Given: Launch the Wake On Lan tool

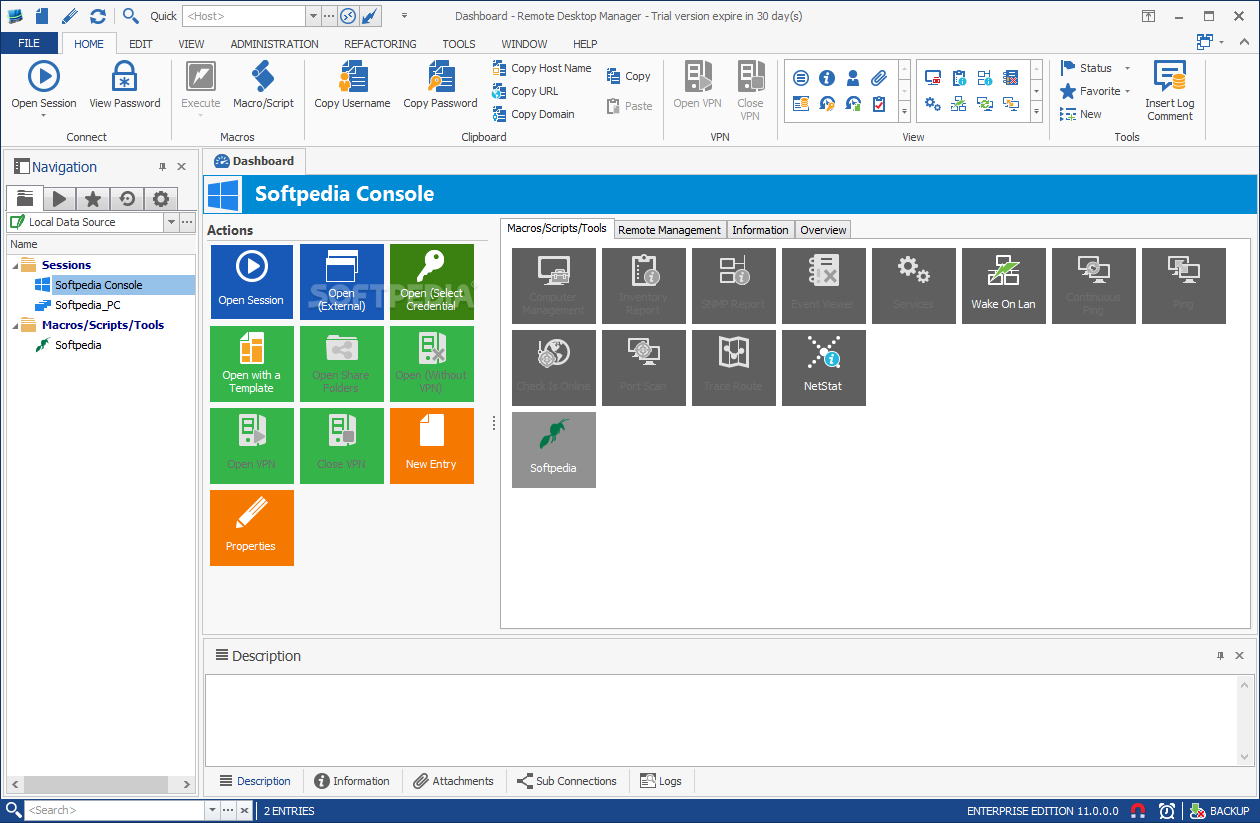Looking at the screenshot, I should pos(1003,286).
